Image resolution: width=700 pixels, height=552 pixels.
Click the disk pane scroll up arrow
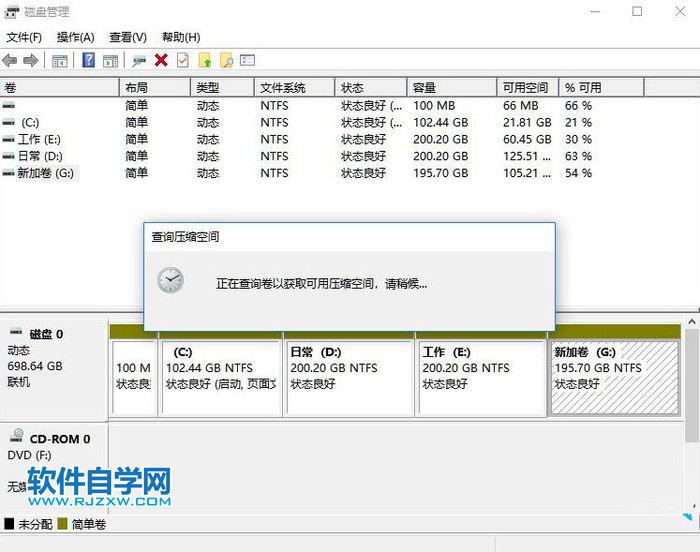click(x=692, y=322)
